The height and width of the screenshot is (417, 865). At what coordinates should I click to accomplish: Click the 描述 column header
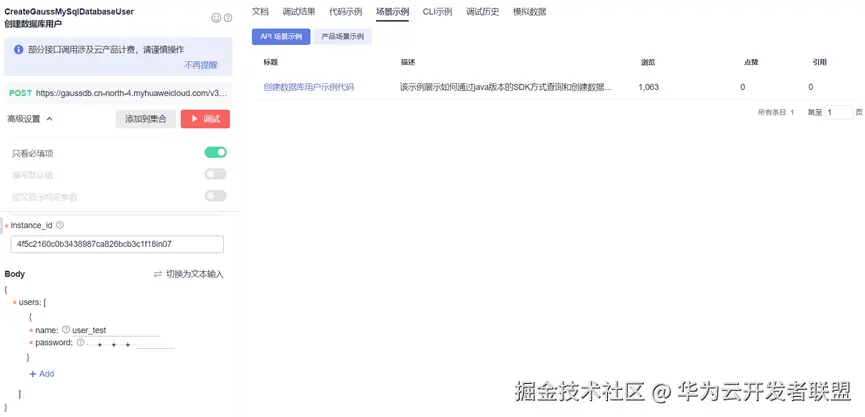[x=408, y=63]
